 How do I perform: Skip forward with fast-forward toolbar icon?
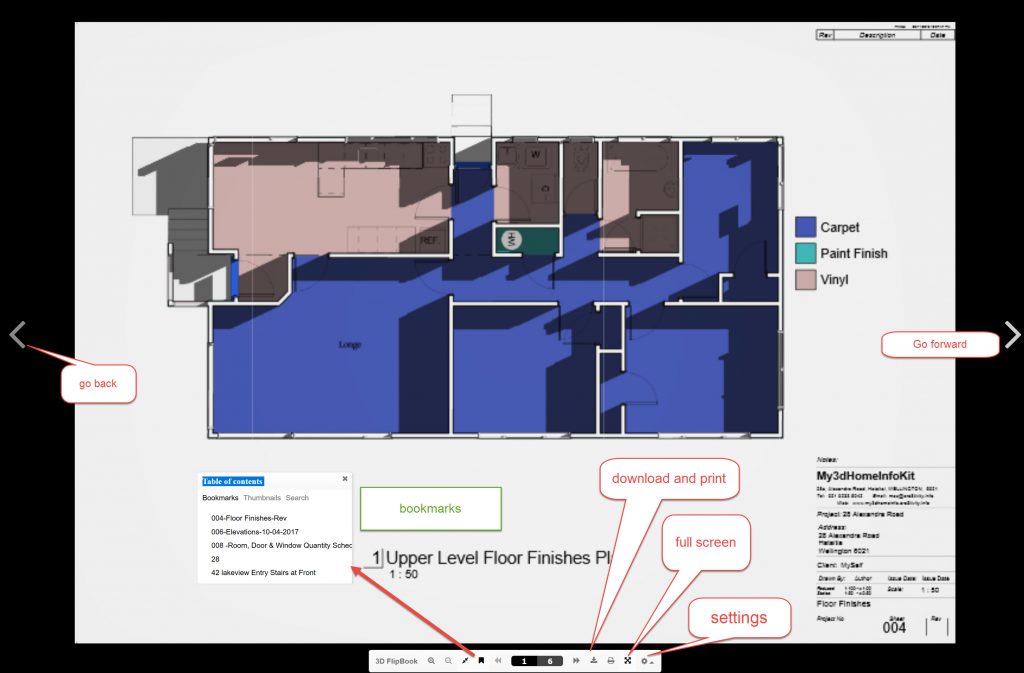click(x=576, y=661)
